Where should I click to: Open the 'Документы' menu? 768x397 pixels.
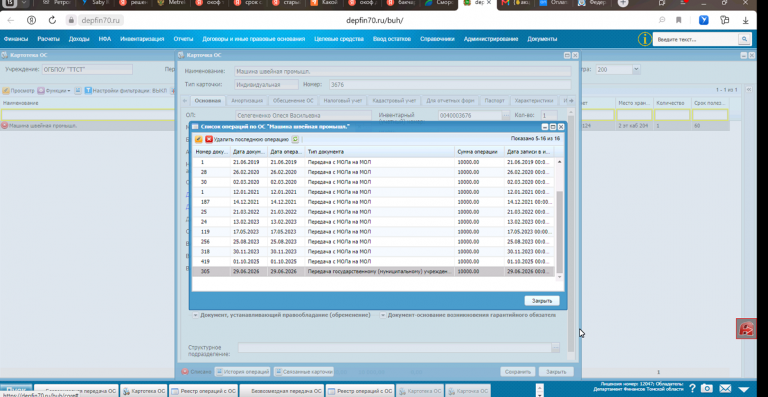[x=542, y=39]
